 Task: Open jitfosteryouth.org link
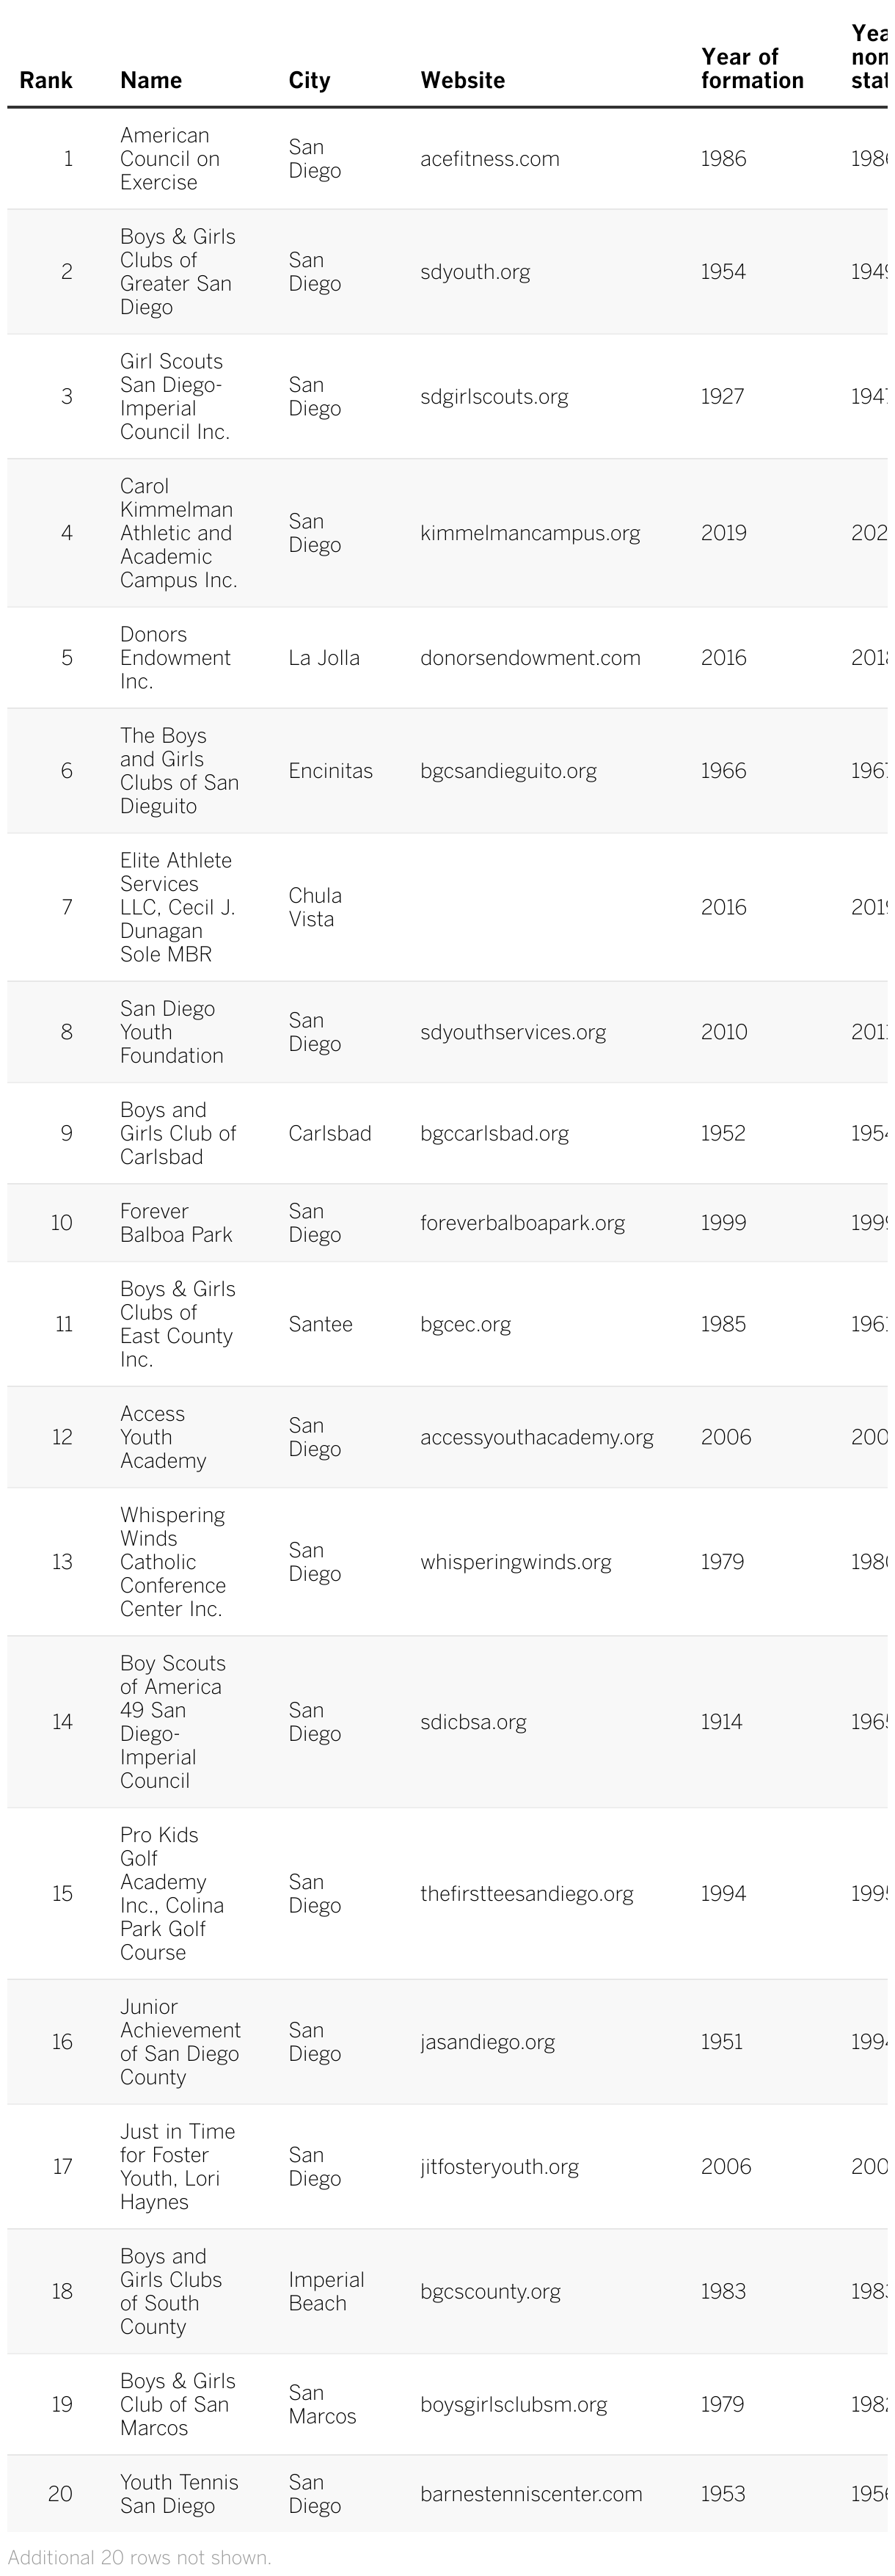coord(499,2167)
